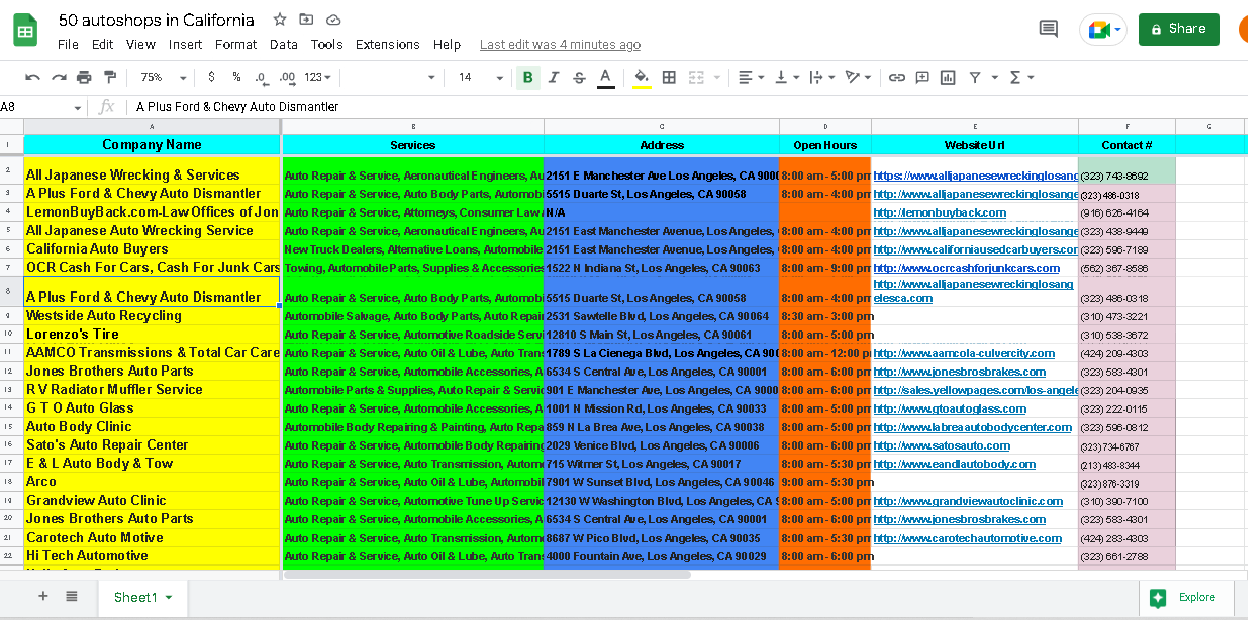Open the Functions sigma dropdown

pos(1021,77)
